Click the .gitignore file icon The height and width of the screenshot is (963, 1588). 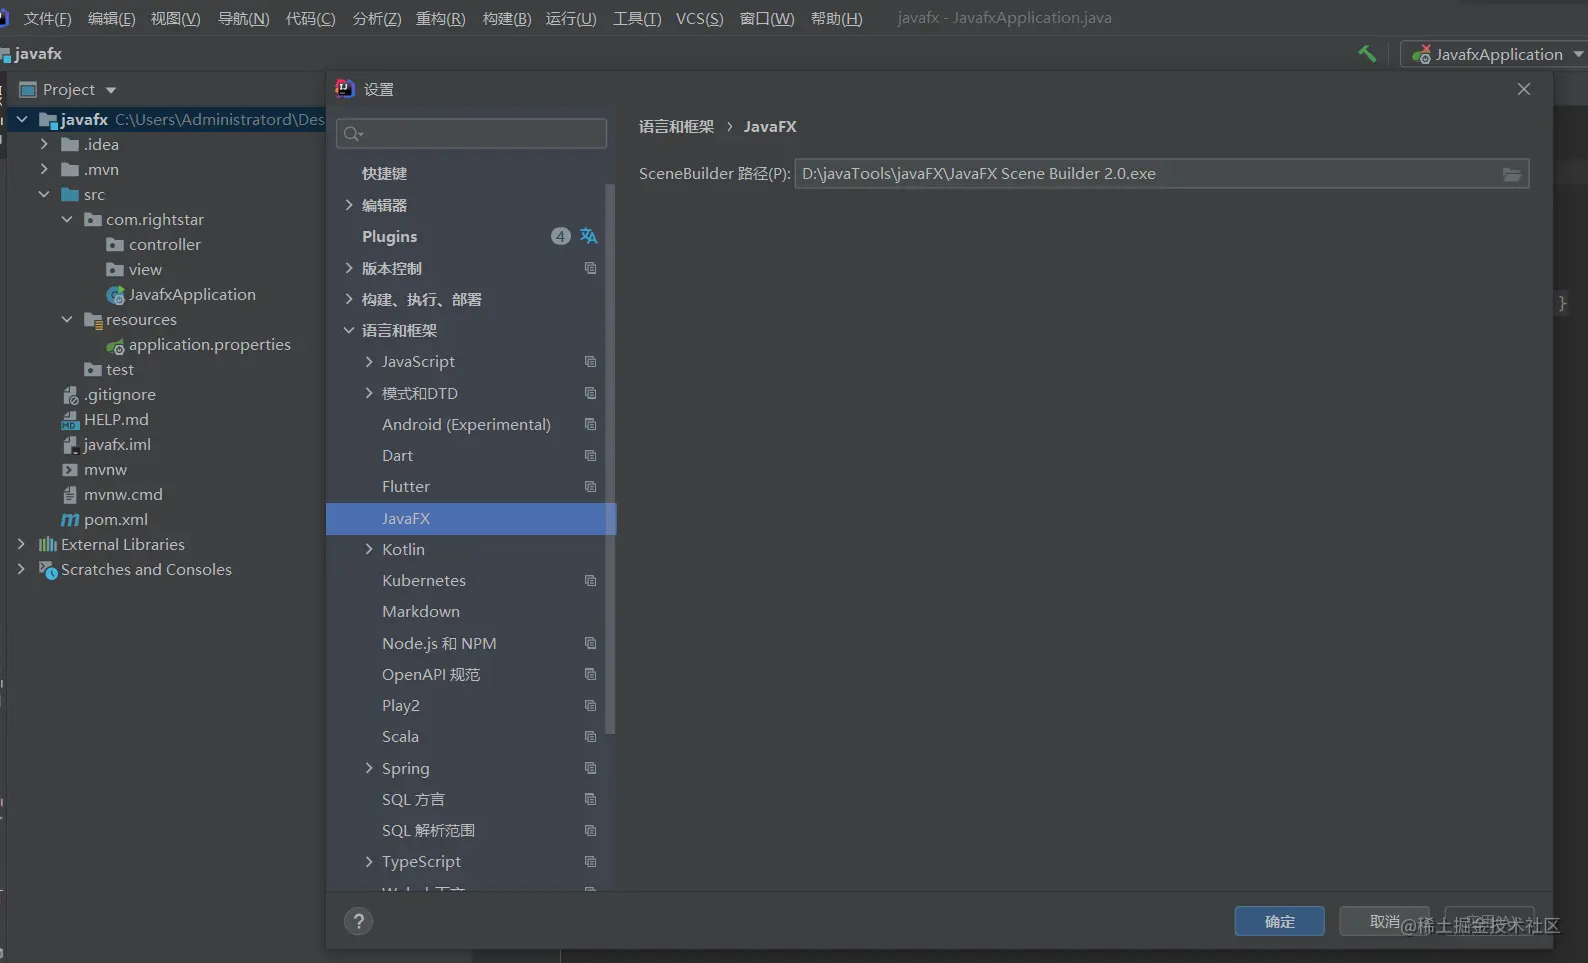coord(70,395)
